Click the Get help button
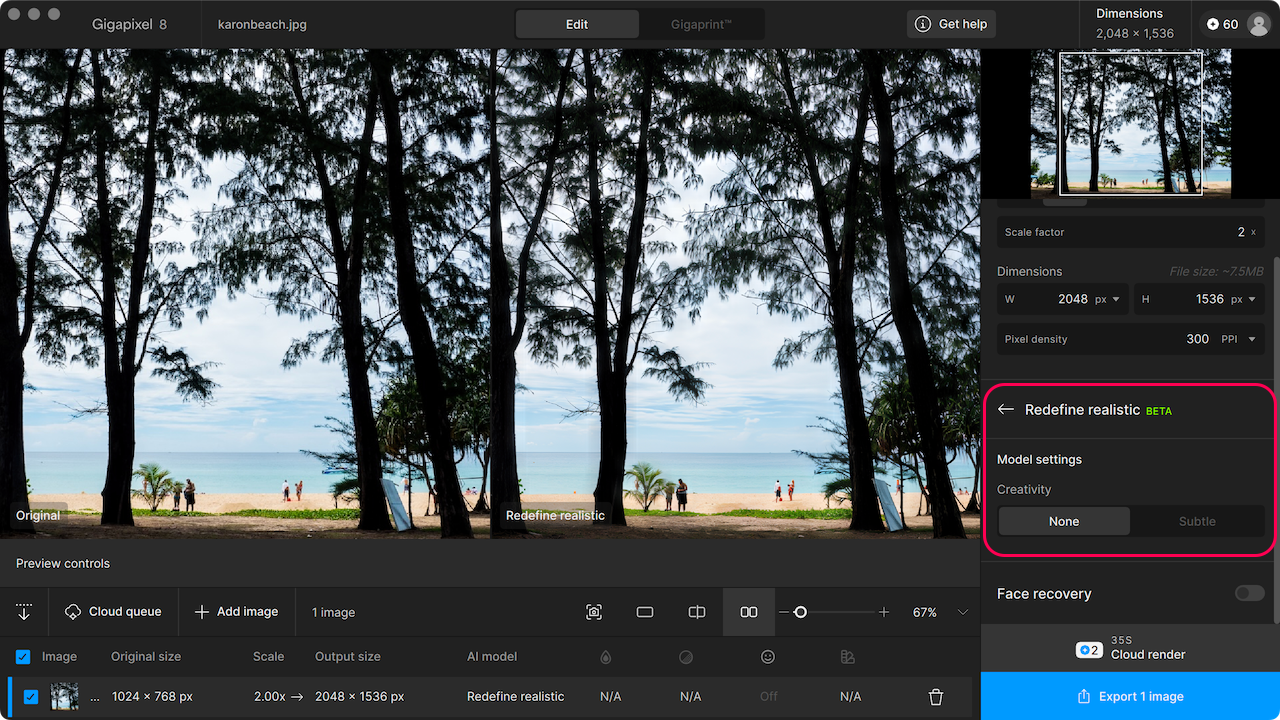 pyautogui.click(x=952, y=24)
